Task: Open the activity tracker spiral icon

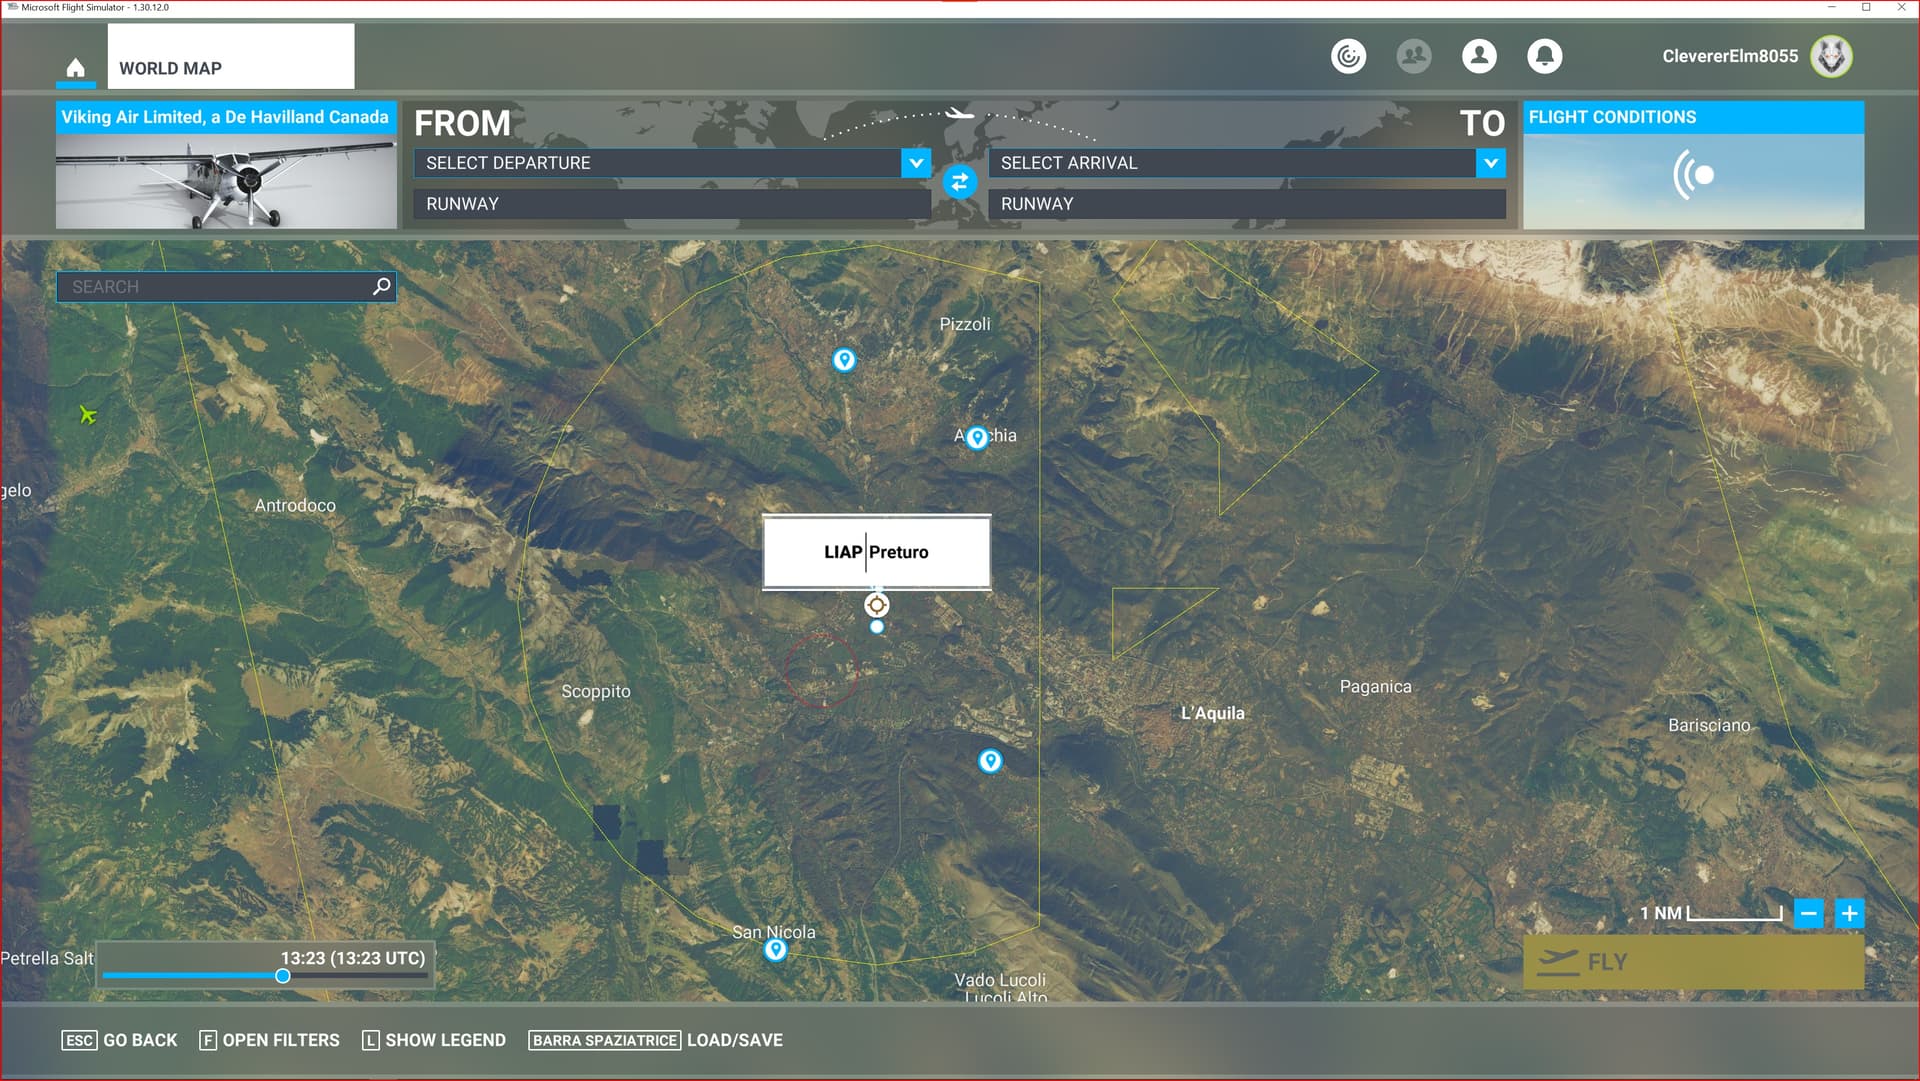Action: 1348,56
